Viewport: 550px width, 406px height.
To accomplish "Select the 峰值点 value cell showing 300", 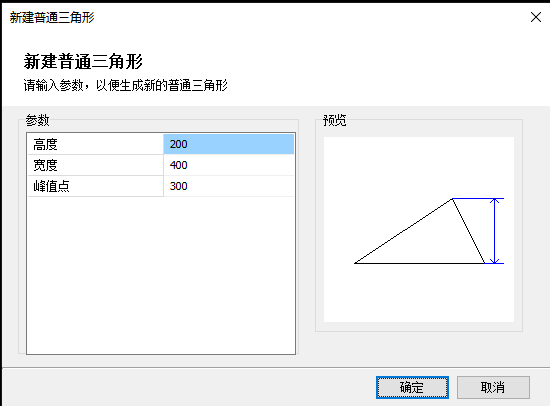I will click(229, 186).
